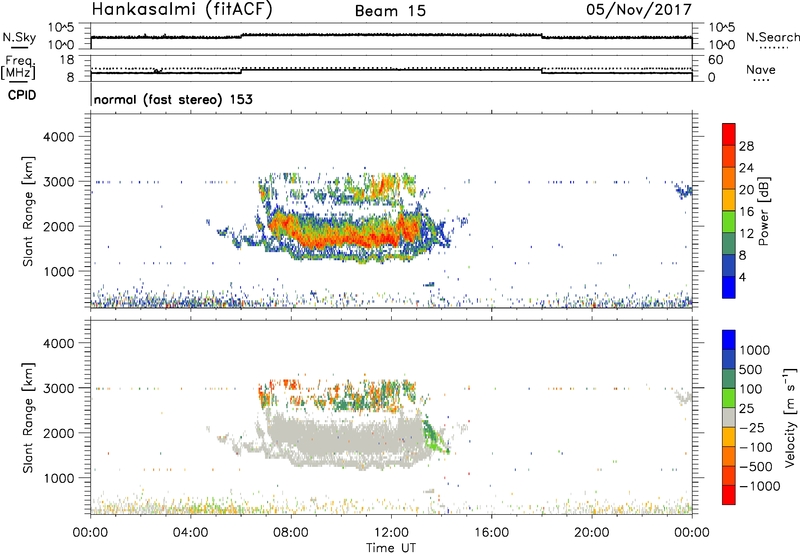Click the 60 tick on Nave axis
800x554 pixels.
pos(716,60)
